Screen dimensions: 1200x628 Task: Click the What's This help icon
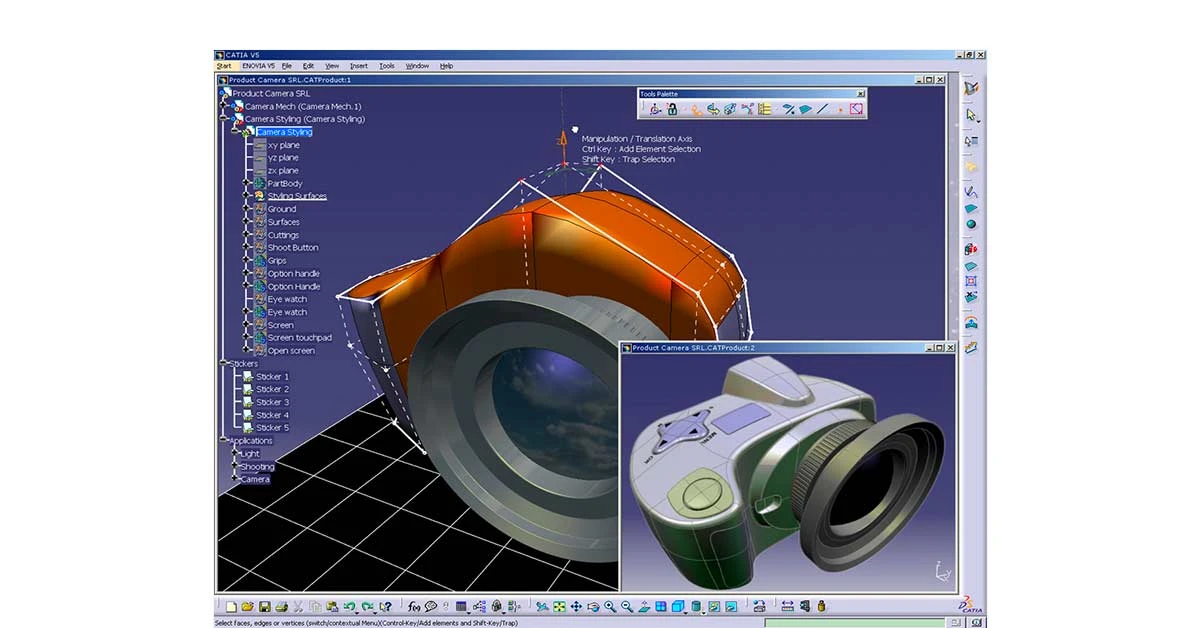pos(386,607)
